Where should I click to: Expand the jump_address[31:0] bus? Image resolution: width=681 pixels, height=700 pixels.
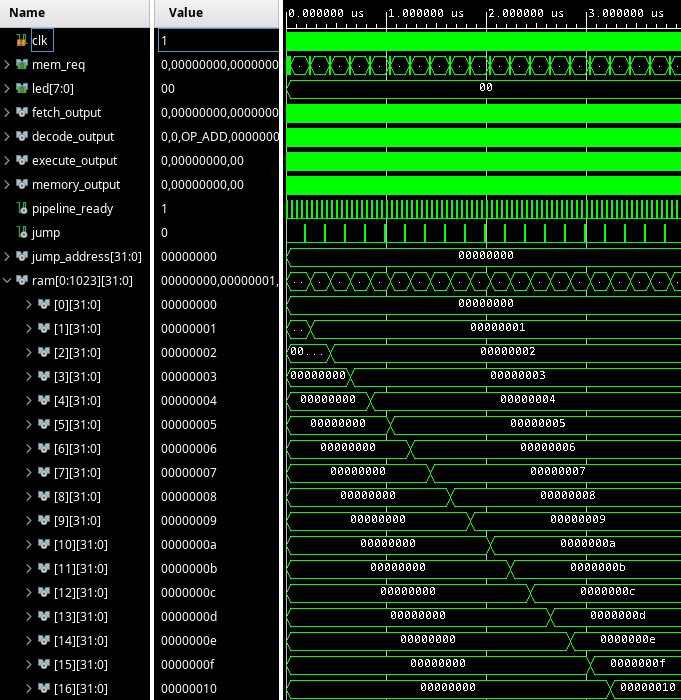7,256
